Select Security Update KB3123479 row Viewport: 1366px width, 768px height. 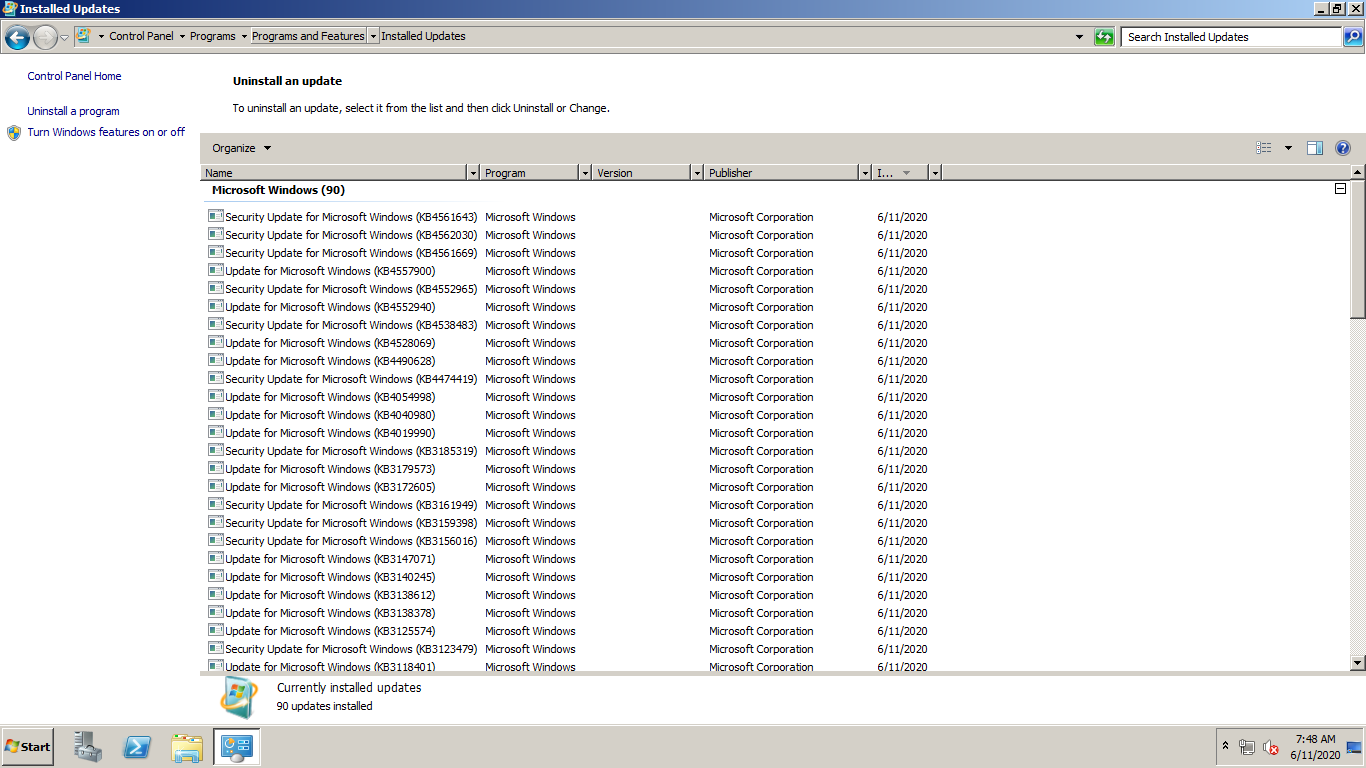click(x=568, y=649)
